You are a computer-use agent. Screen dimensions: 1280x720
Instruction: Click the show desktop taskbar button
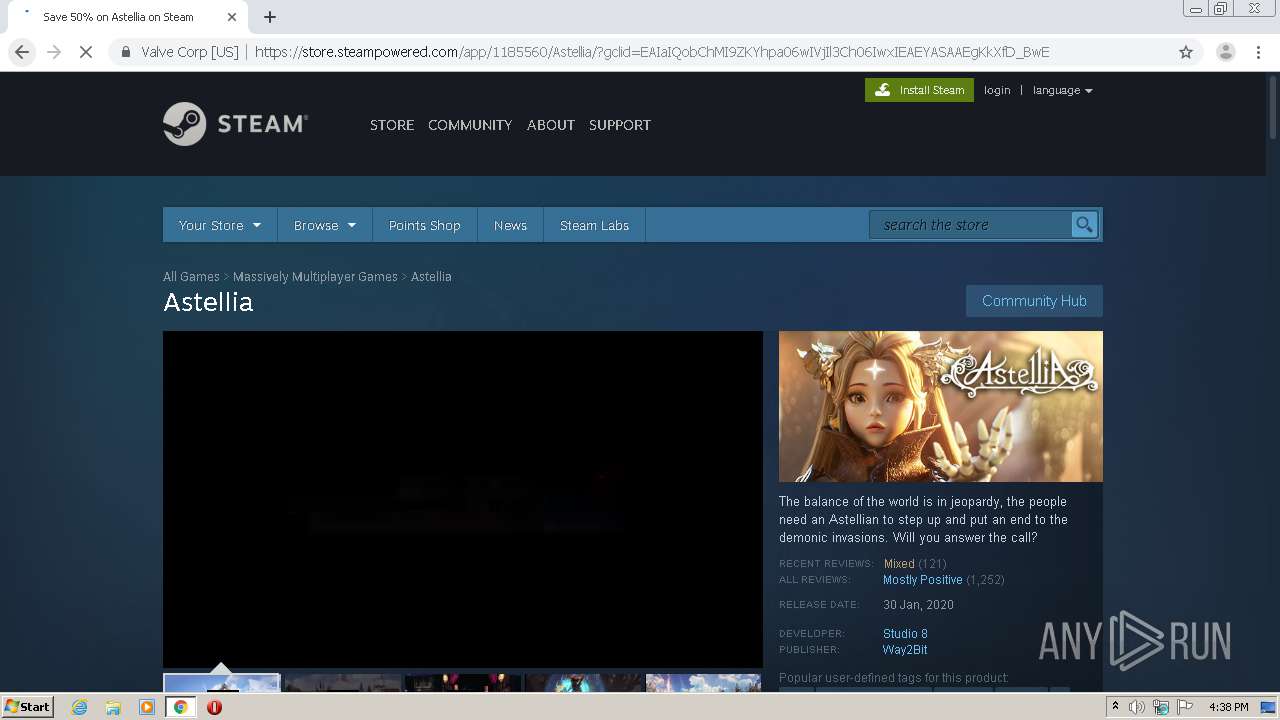click(x=1269, y=707)
